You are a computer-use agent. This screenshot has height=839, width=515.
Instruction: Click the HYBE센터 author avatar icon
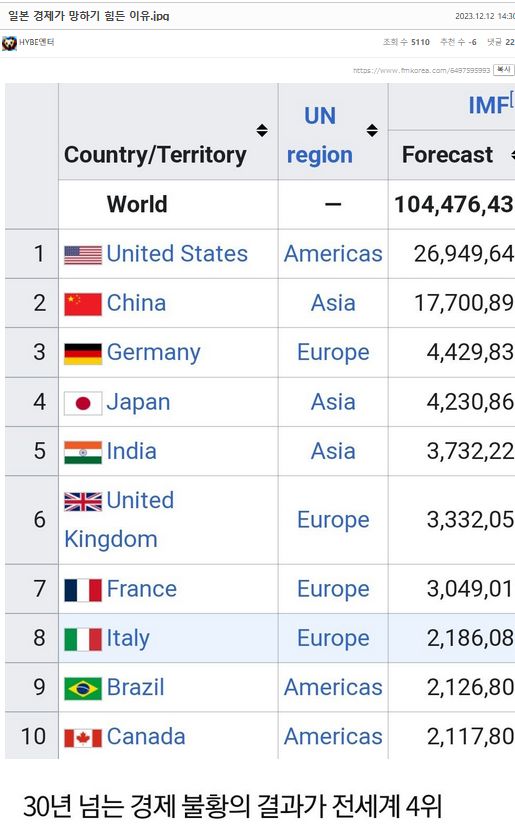click(9, 43)
